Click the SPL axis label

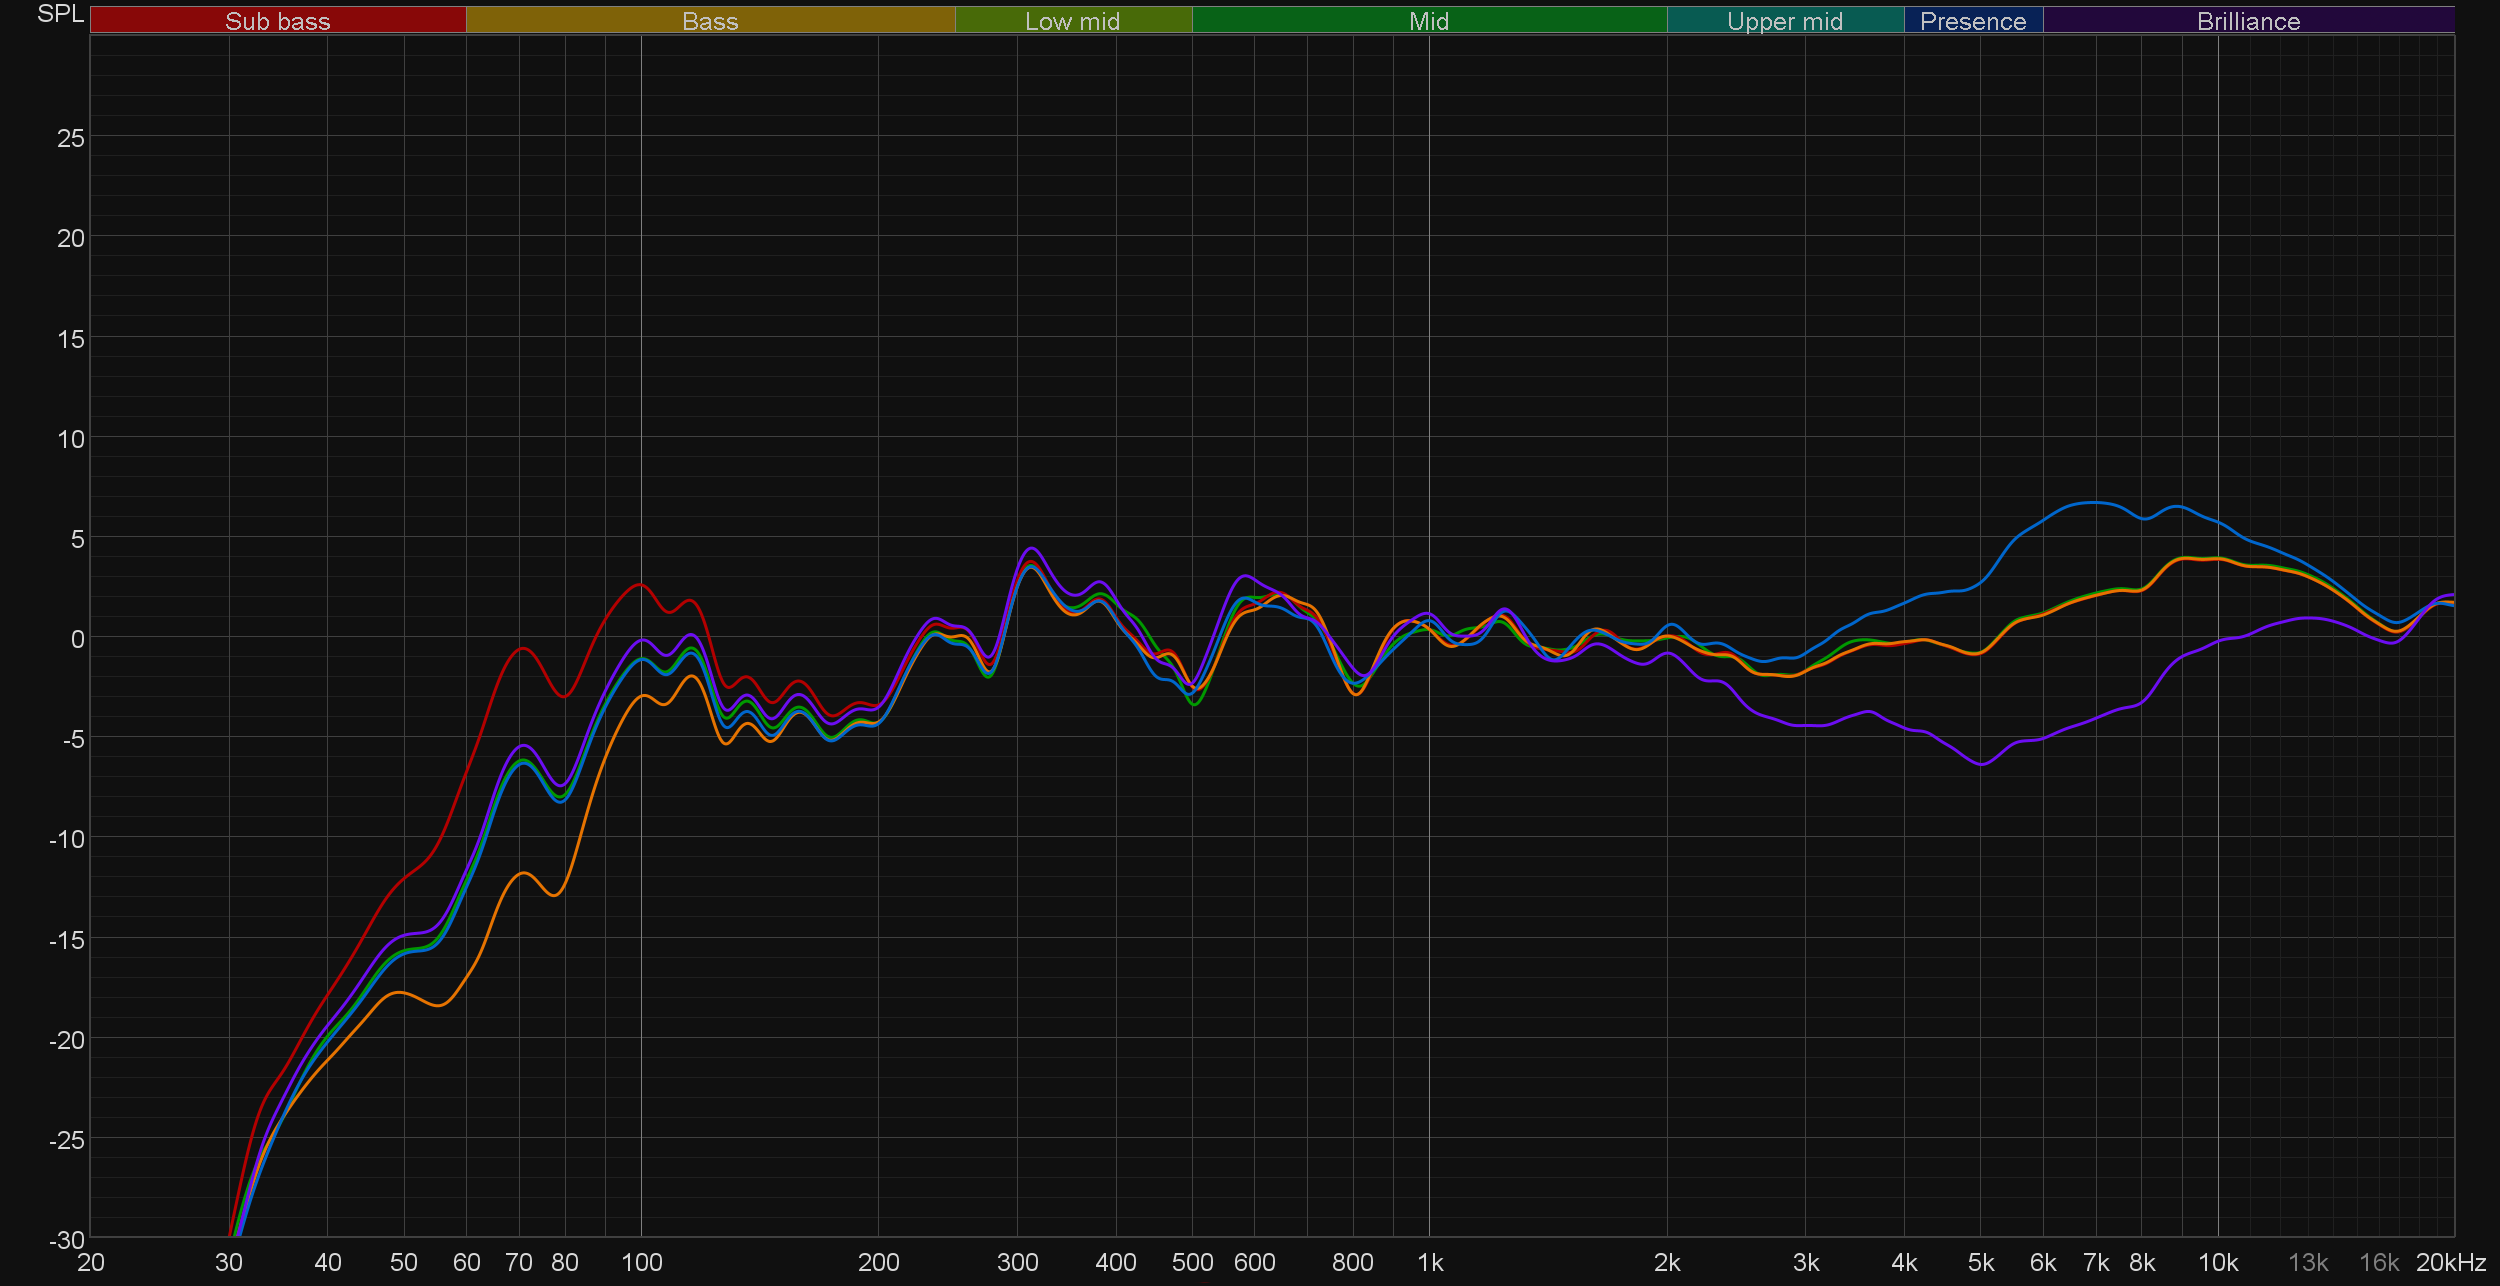[x=60, y=14]
